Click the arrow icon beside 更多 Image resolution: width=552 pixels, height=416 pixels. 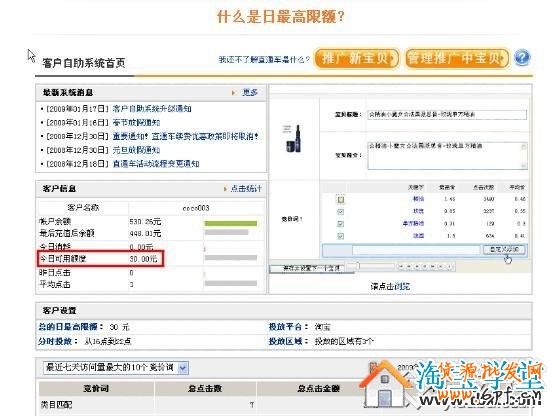click(x=233, y=93)
